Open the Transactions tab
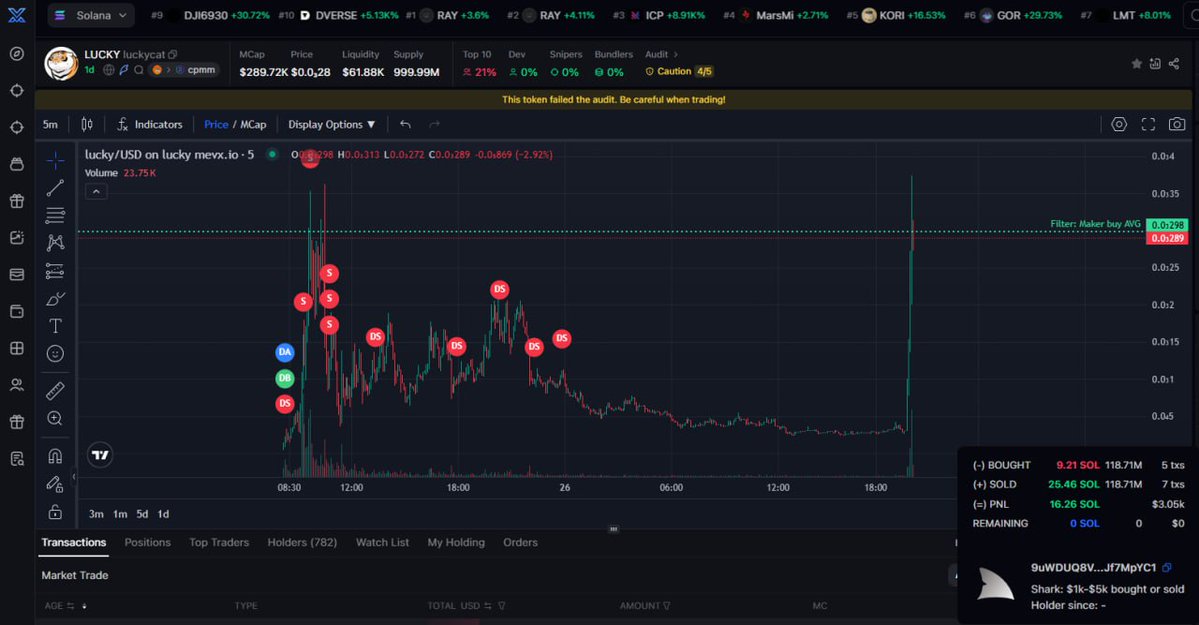 [x=73, y=542]
